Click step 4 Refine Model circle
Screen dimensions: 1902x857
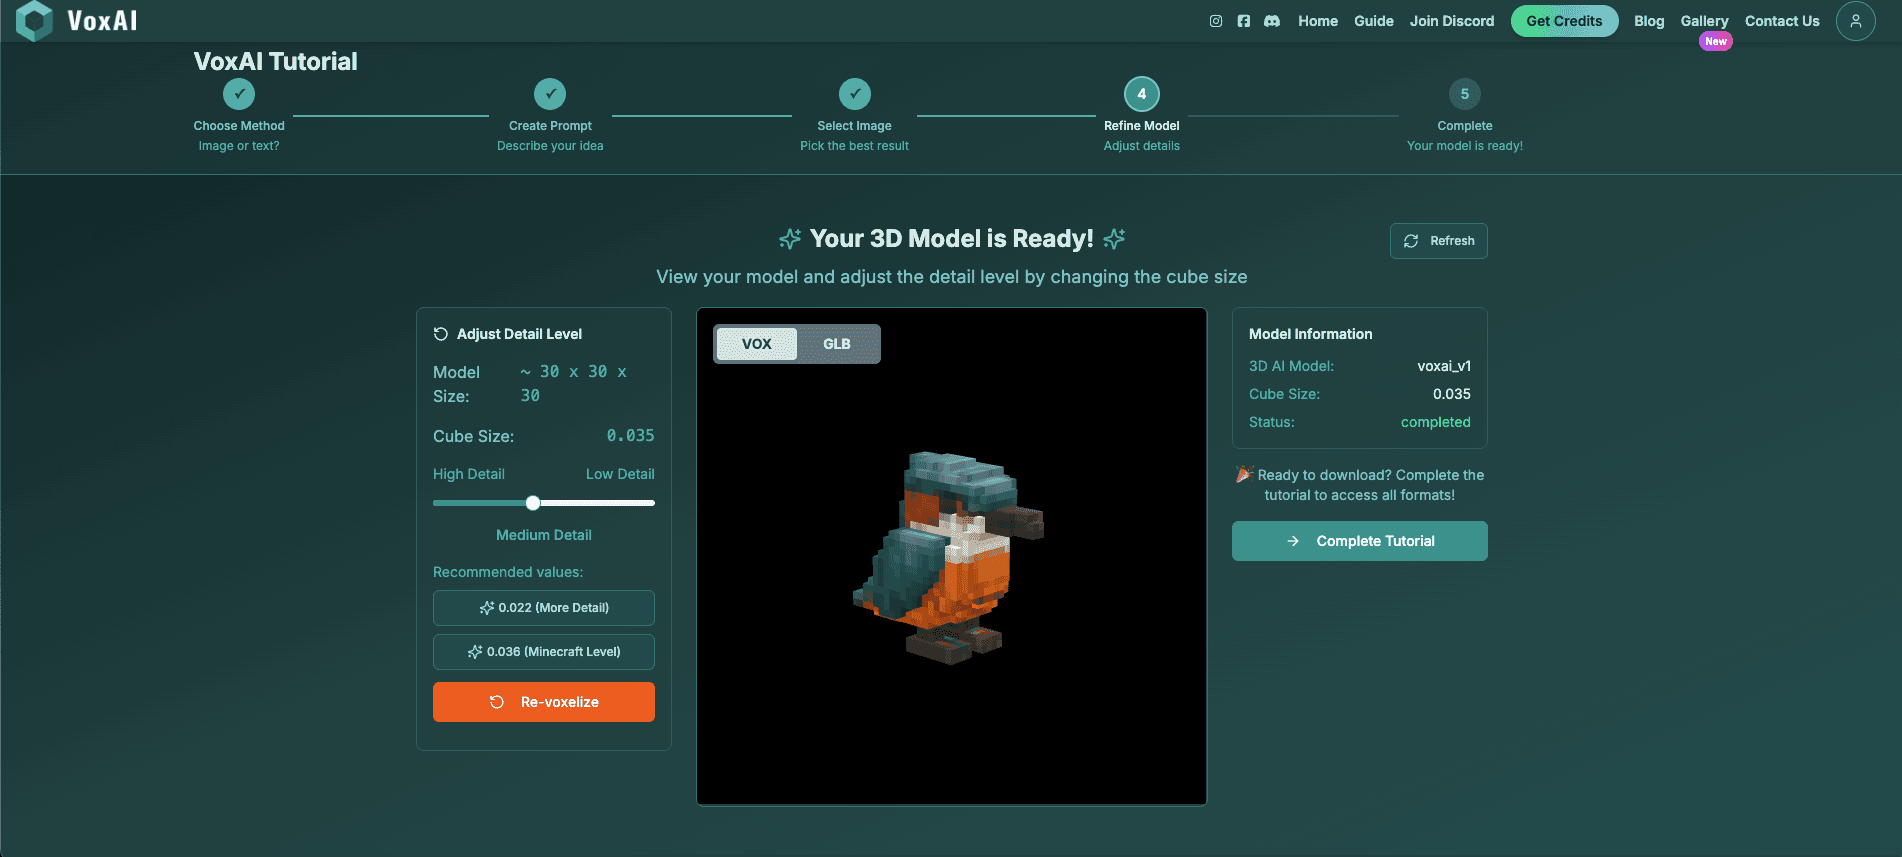[1142, 94]
